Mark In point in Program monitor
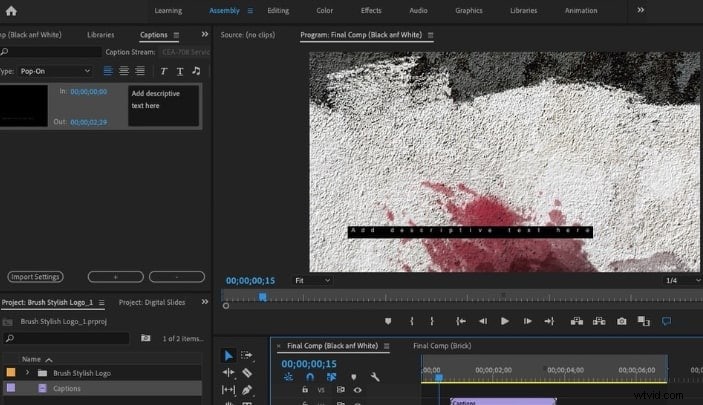The image size is (703, 405). tap(412, 321)
